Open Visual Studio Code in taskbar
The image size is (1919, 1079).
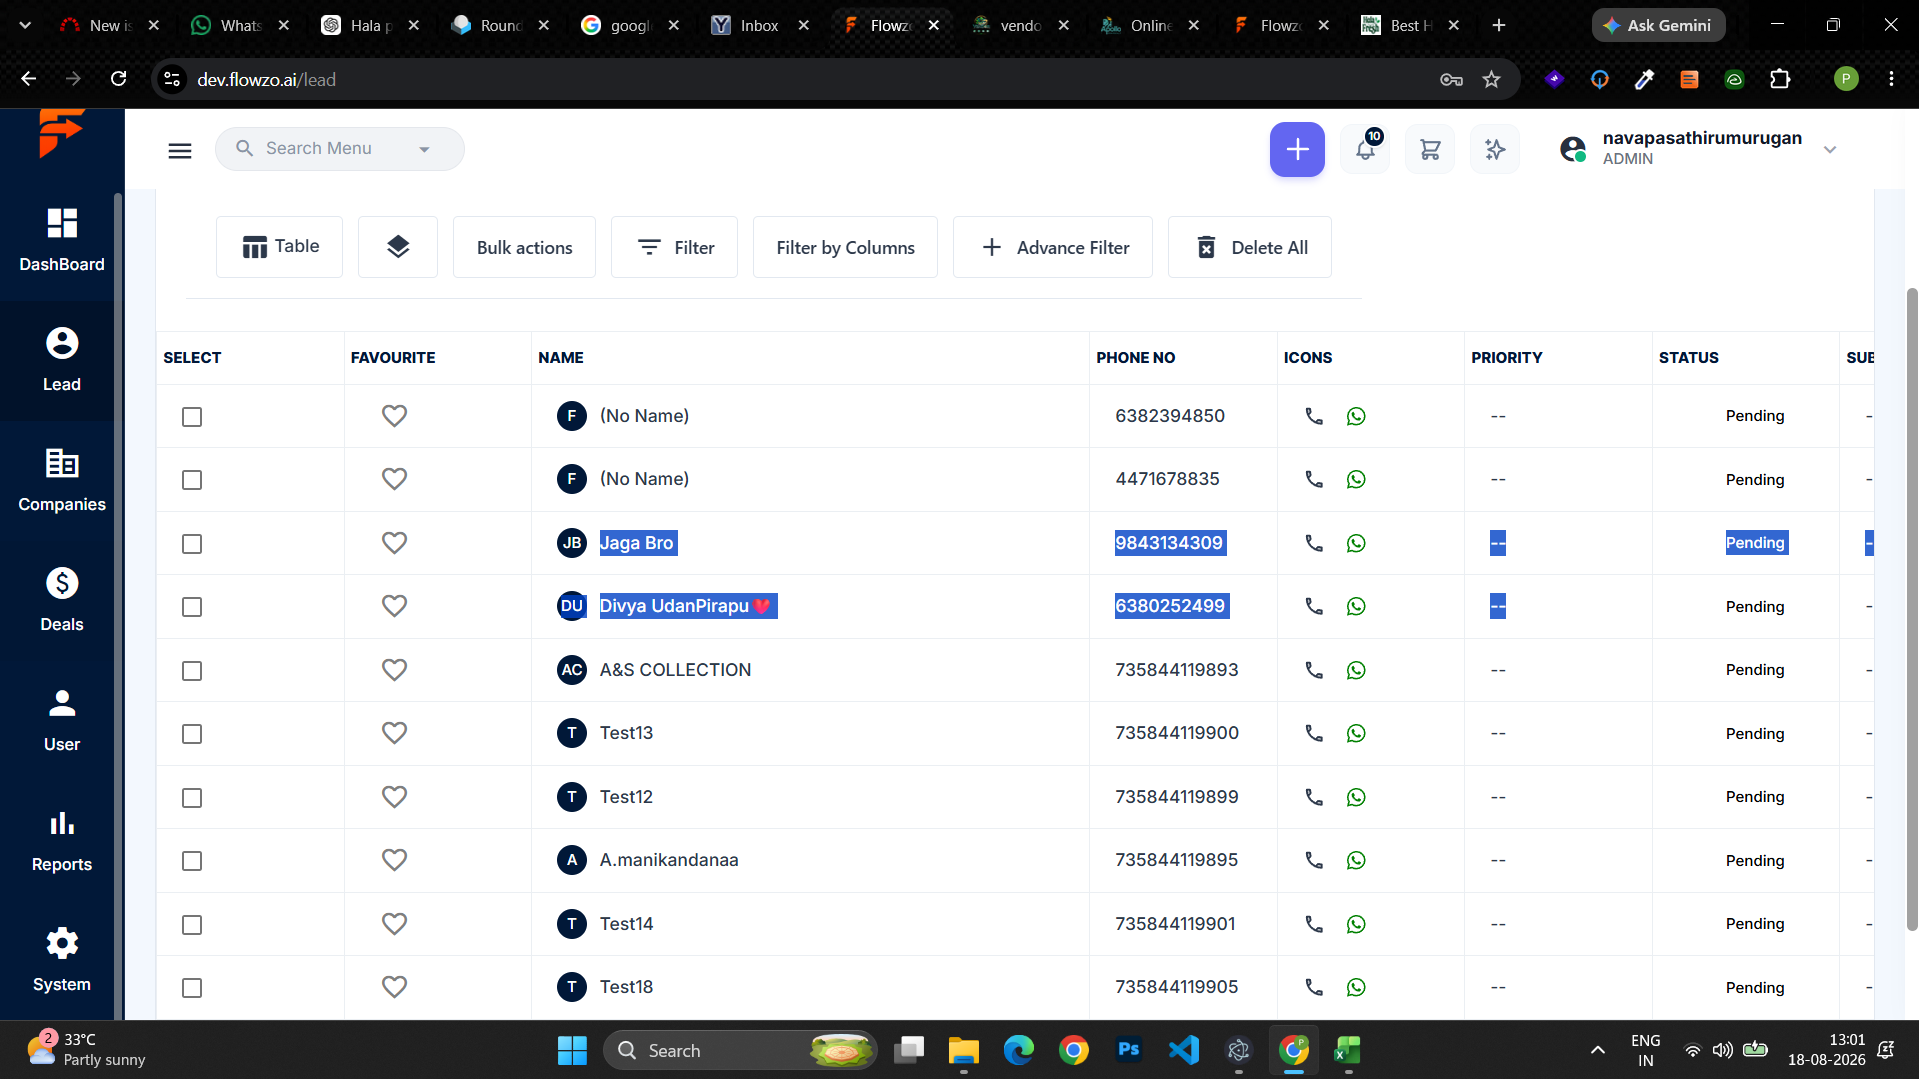pyautogui.click(x=1183, y=1050)
